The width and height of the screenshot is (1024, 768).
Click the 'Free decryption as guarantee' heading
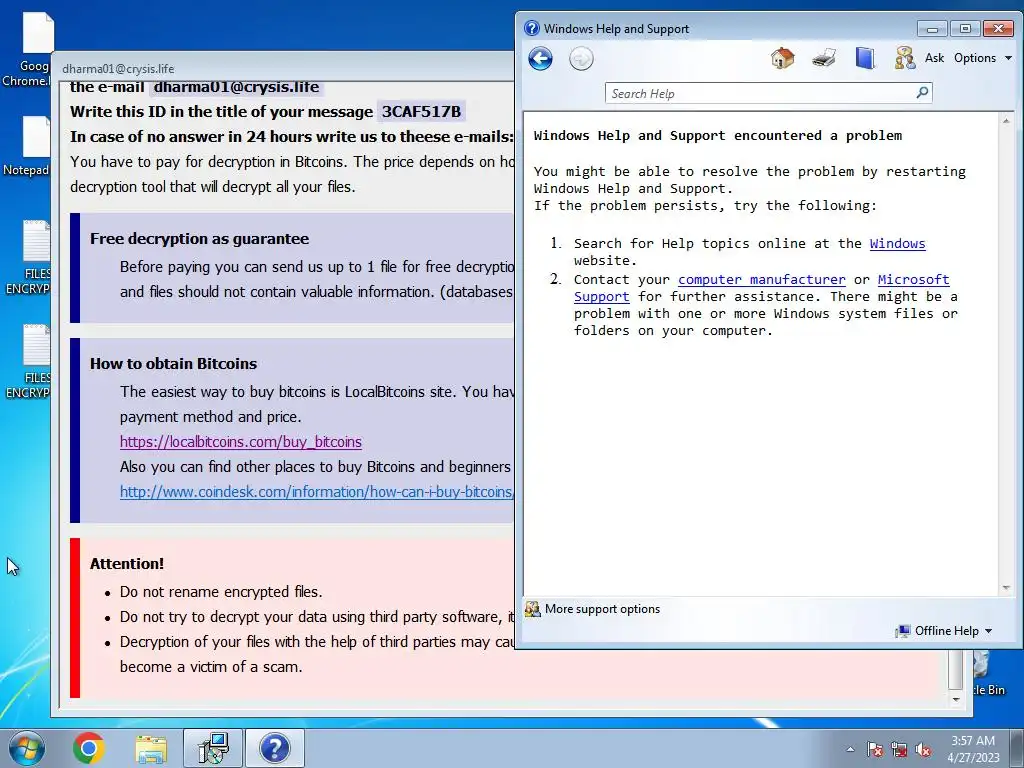pos(199,239)
